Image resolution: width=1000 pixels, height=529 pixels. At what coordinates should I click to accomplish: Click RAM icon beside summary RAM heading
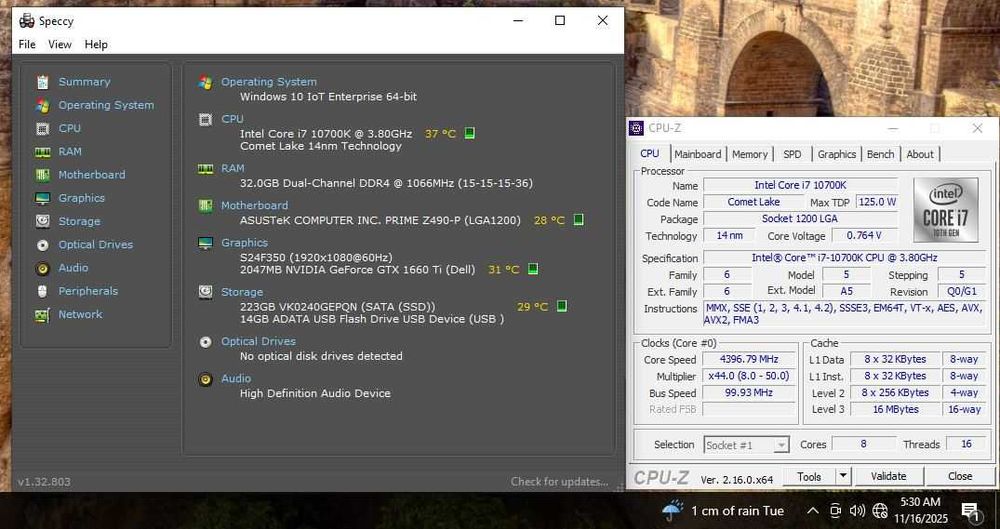click(205, 168)
